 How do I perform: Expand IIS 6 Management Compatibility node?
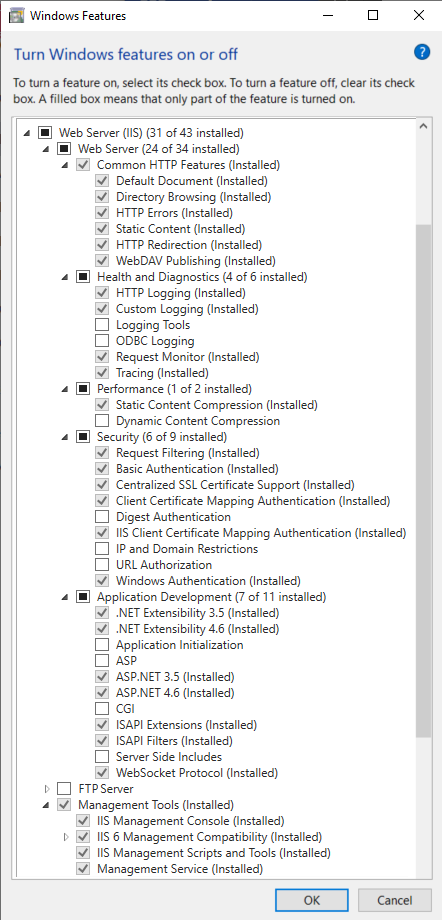pos(66,837)
